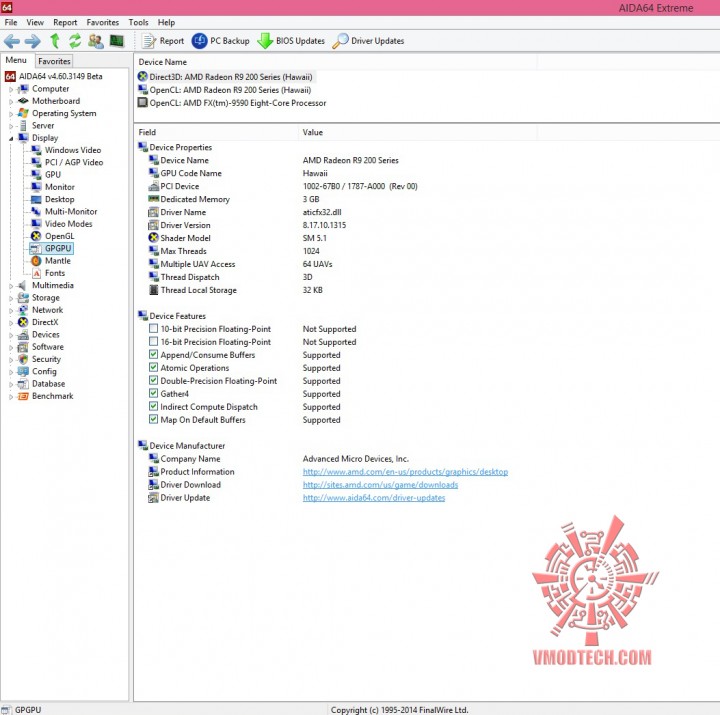Open the users manage icon in toolbar
The image size is (720, 715).
[96, 41]
